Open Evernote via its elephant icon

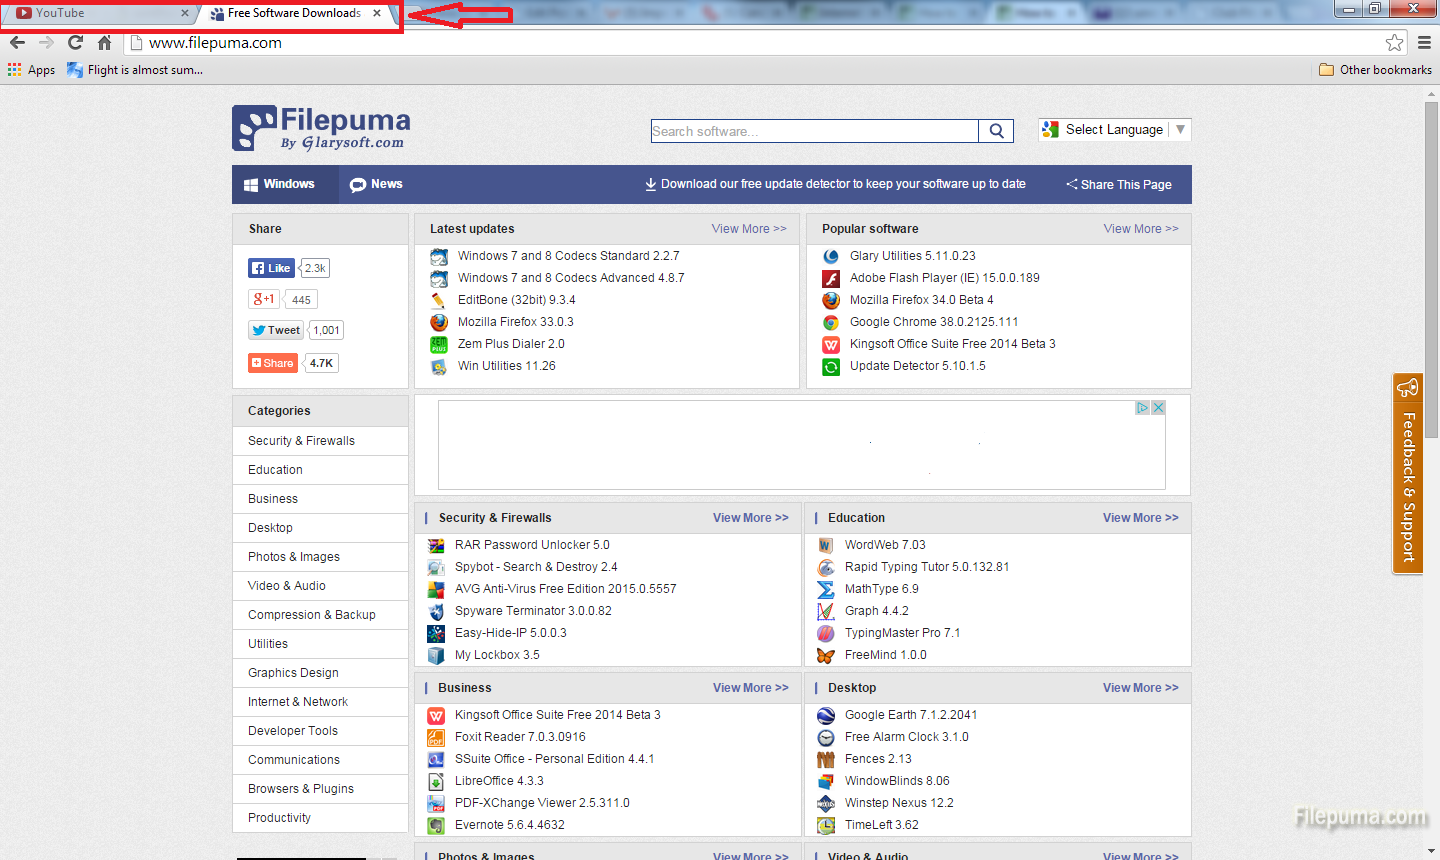point(435,824)
